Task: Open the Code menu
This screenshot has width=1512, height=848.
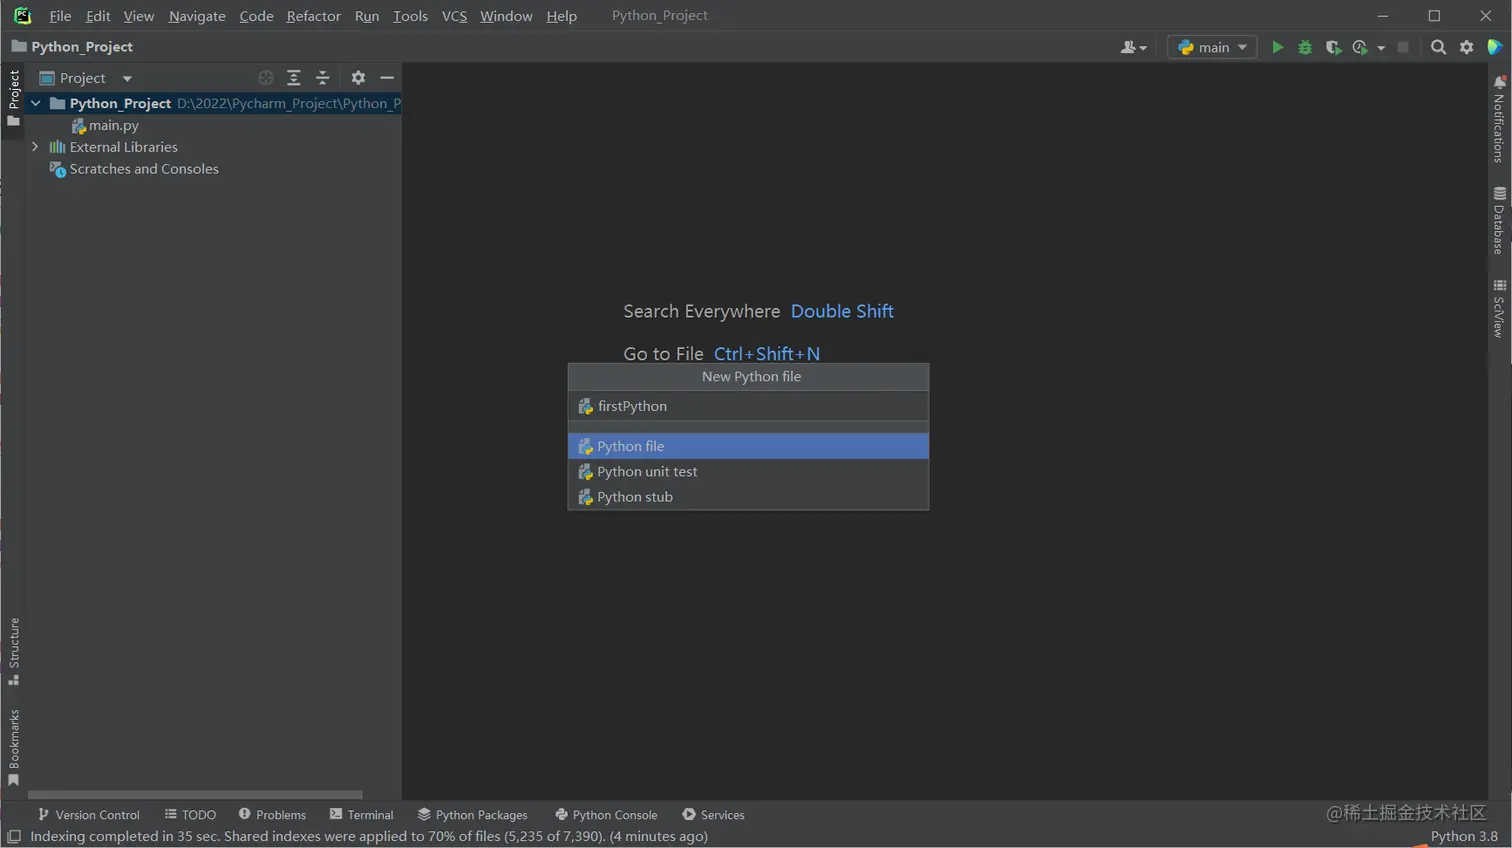Action: click(x=256, y=16)
